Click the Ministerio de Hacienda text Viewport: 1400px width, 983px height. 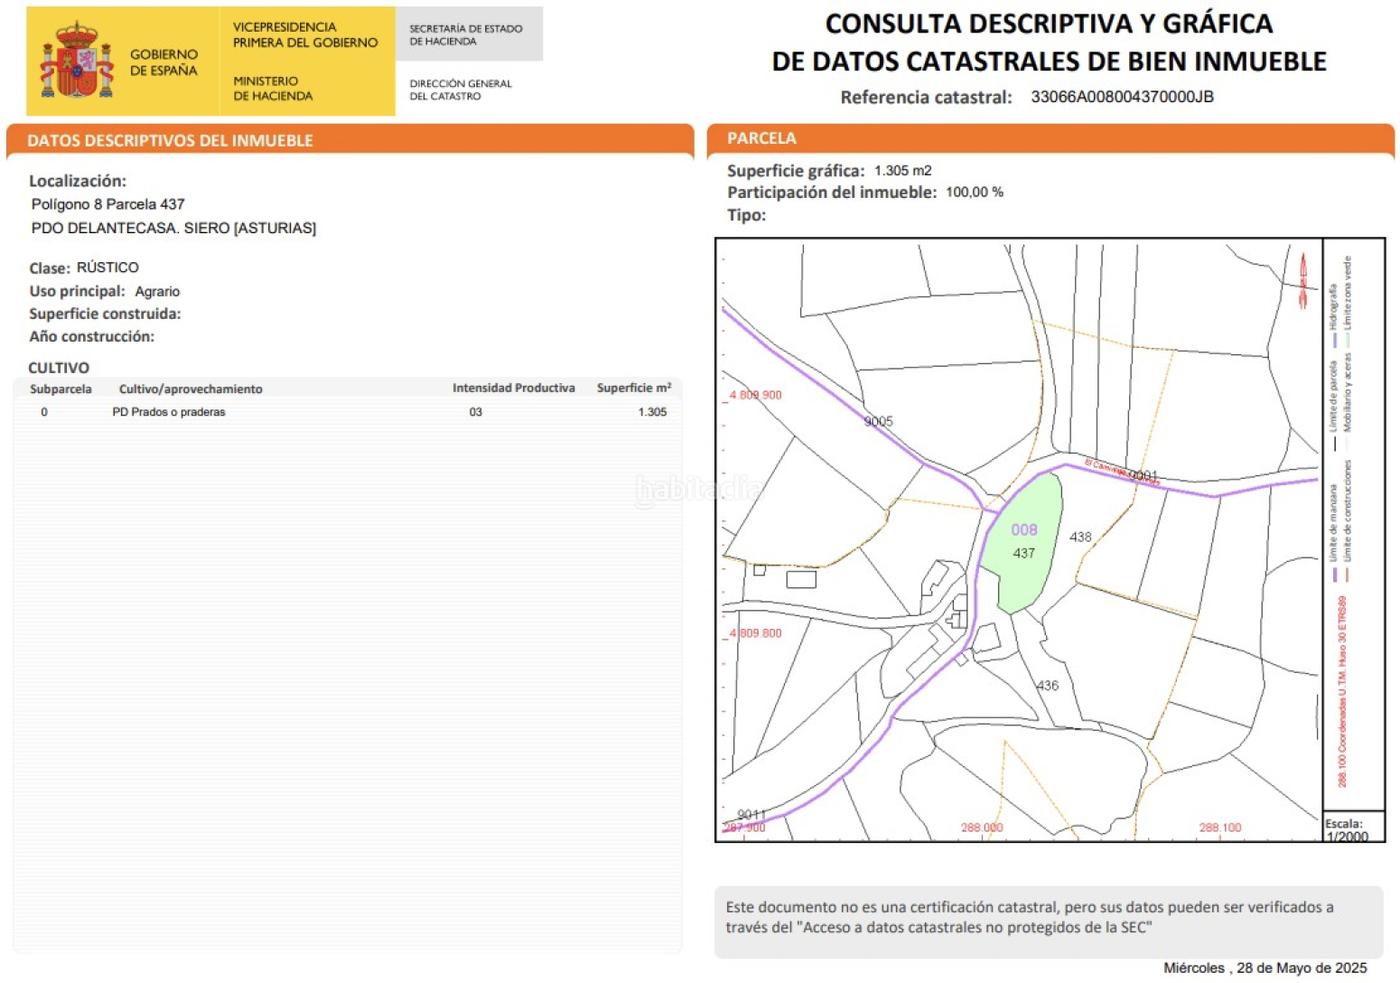273,88
